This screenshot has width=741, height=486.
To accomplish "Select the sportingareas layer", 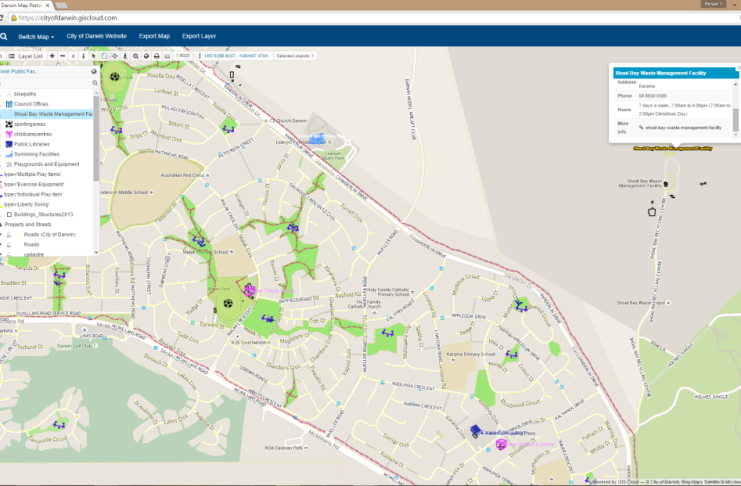I will click(x=30, y=124).
